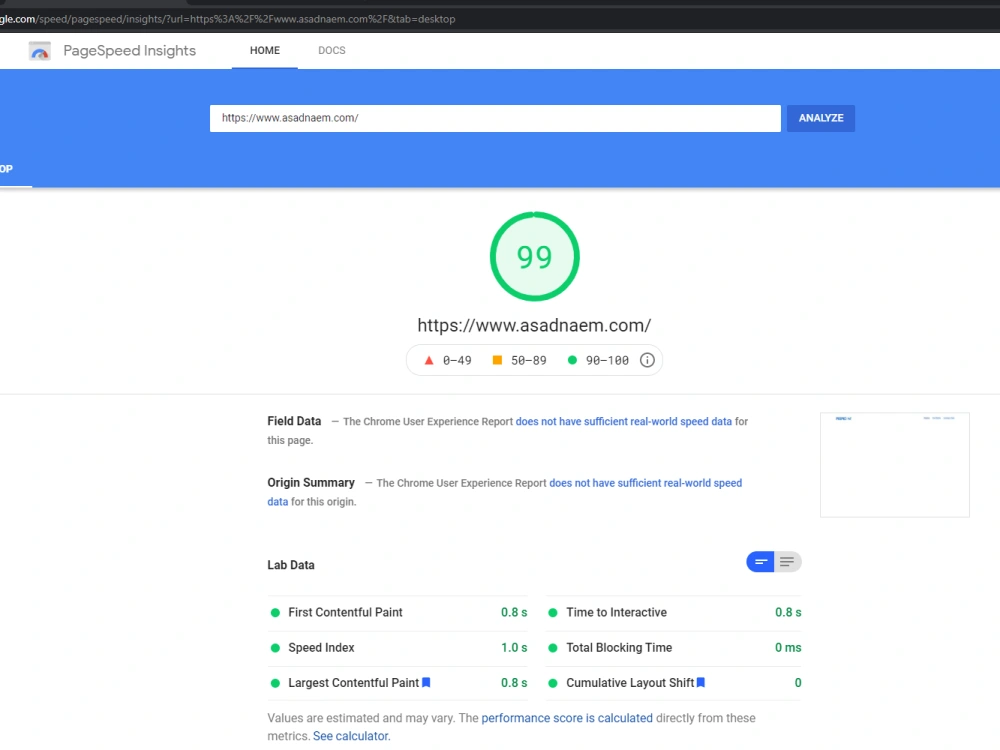
Task: Click the https://www.asadnaem.com/ heading under score
Action: click(x=534, y=325)
